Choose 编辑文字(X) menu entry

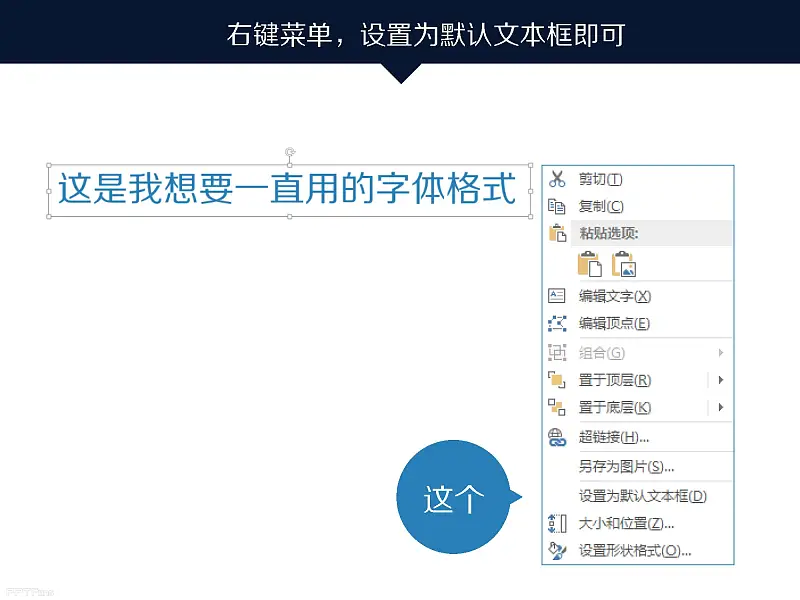tap(638, 296)
